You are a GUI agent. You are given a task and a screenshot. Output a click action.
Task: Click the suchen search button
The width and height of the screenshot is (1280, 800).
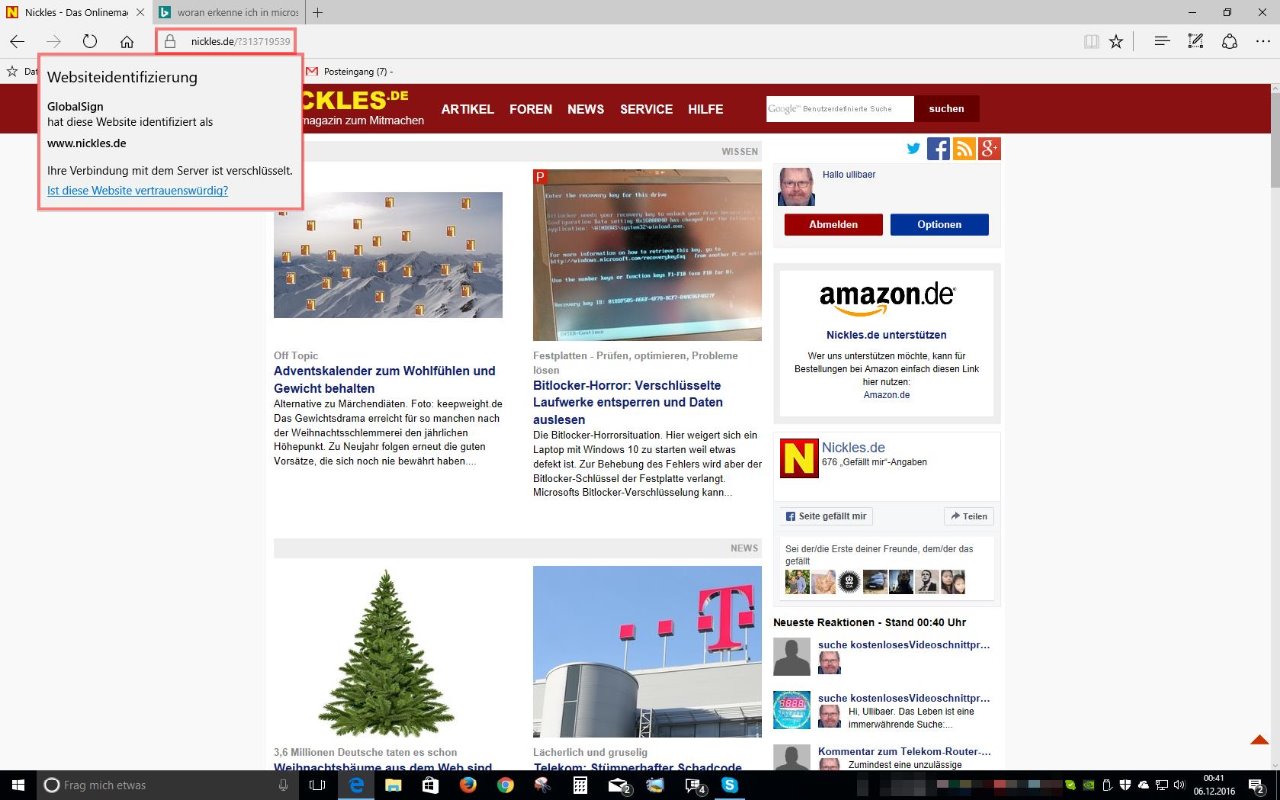click(947, 109)
